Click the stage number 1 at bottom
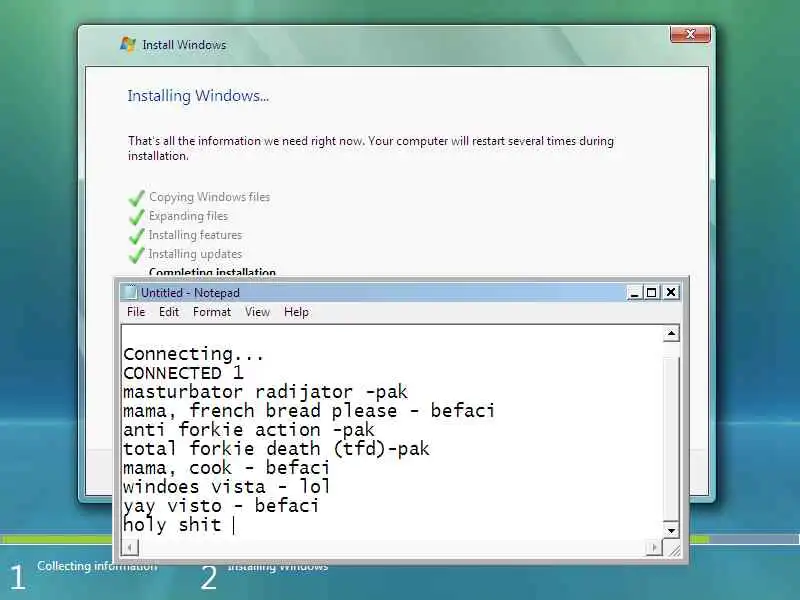800x600 pixels. tap(17, 578)
